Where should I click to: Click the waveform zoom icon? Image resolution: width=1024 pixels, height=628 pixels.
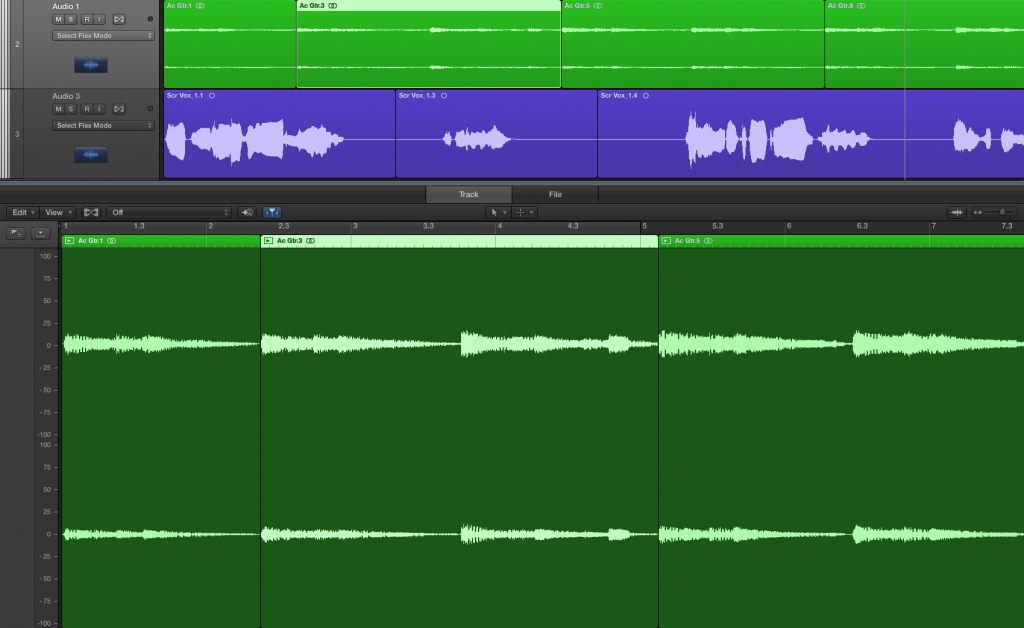(x=957, y=212)
